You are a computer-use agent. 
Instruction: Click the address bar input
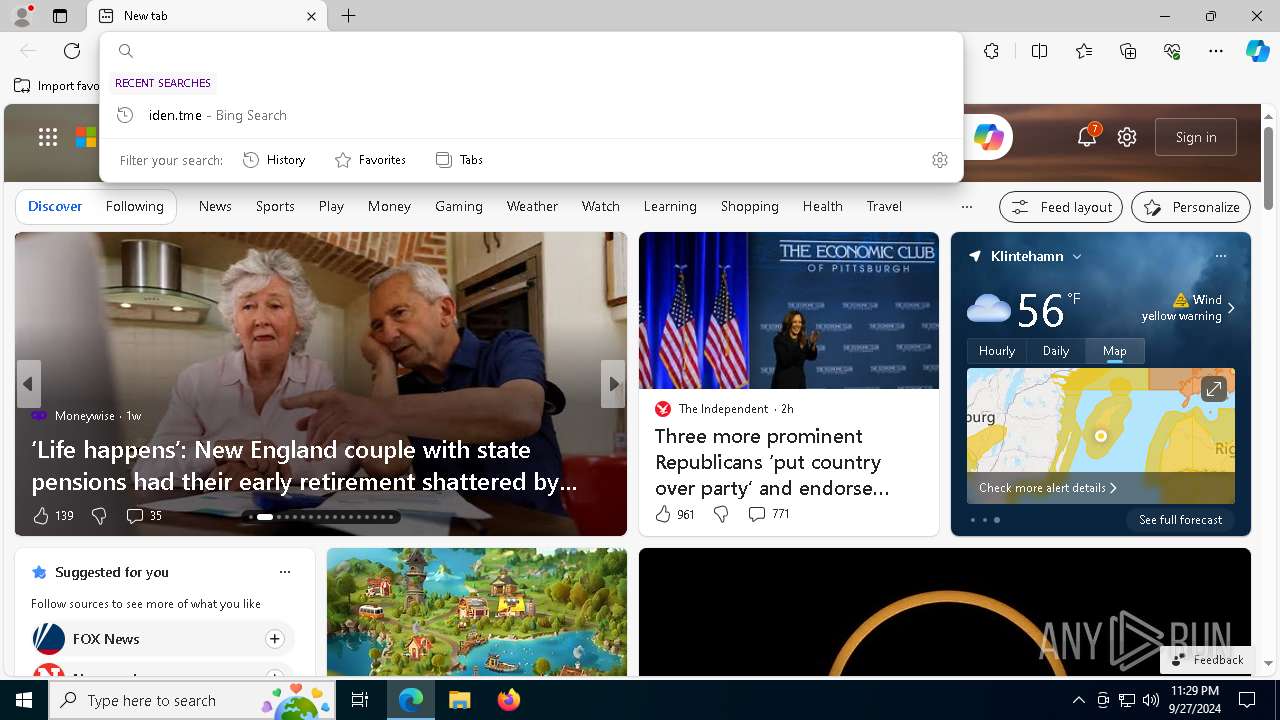(x=545, y=51)
